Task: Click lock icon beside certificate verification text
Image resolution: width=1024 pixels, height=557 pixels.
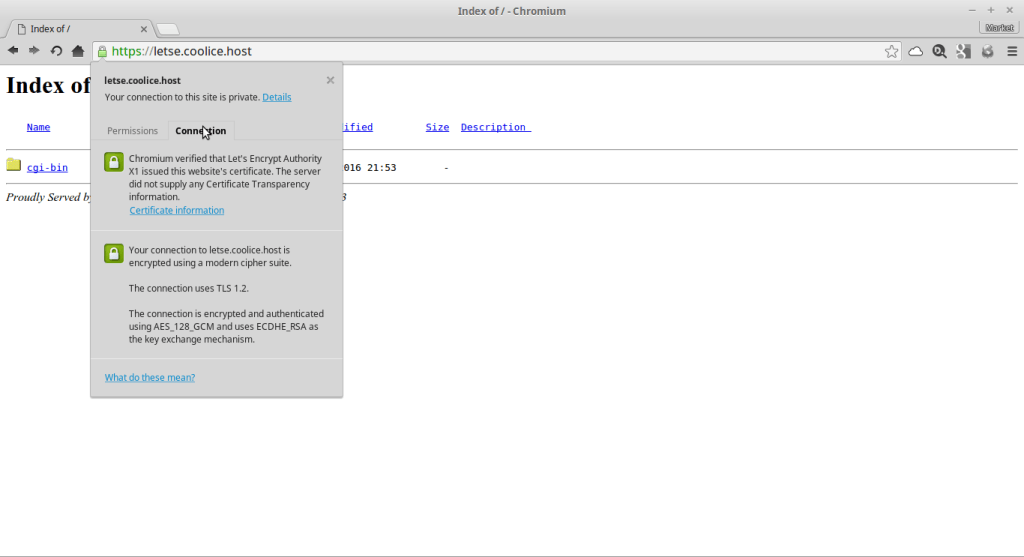Action: [x=114, y=162]
